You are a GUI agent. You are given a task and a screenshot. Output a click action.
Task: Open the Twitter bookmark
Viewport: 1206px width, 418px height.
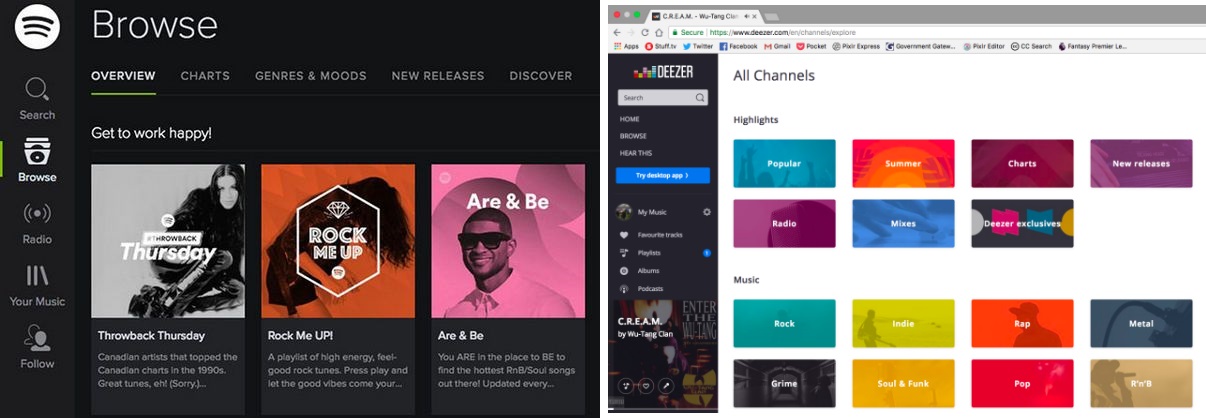[698, 46]
